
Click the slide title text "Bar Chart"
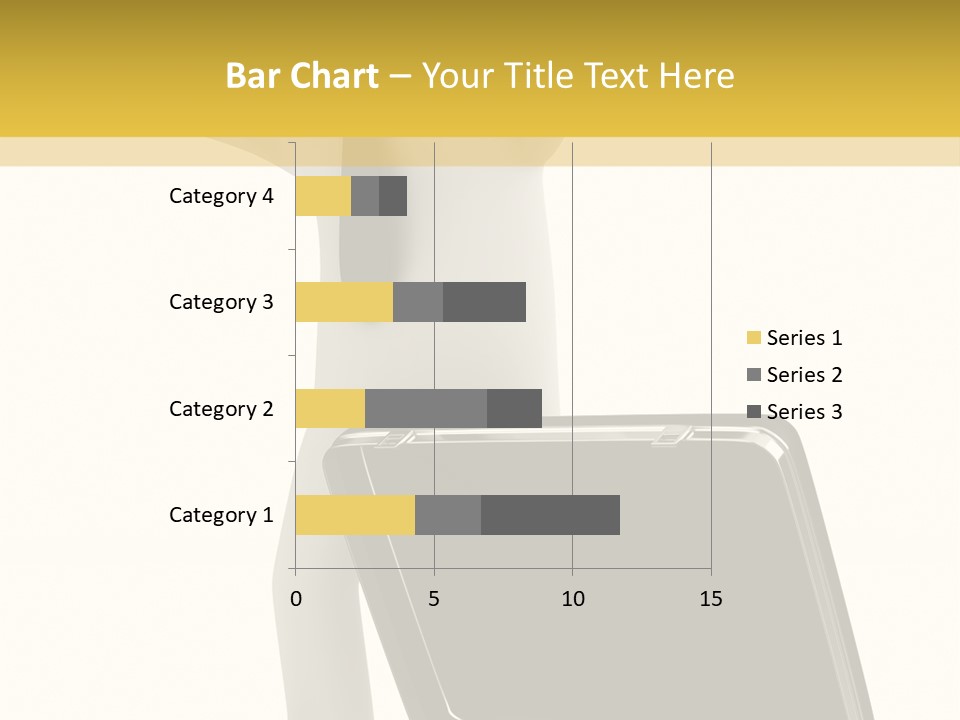coord(302,76)
